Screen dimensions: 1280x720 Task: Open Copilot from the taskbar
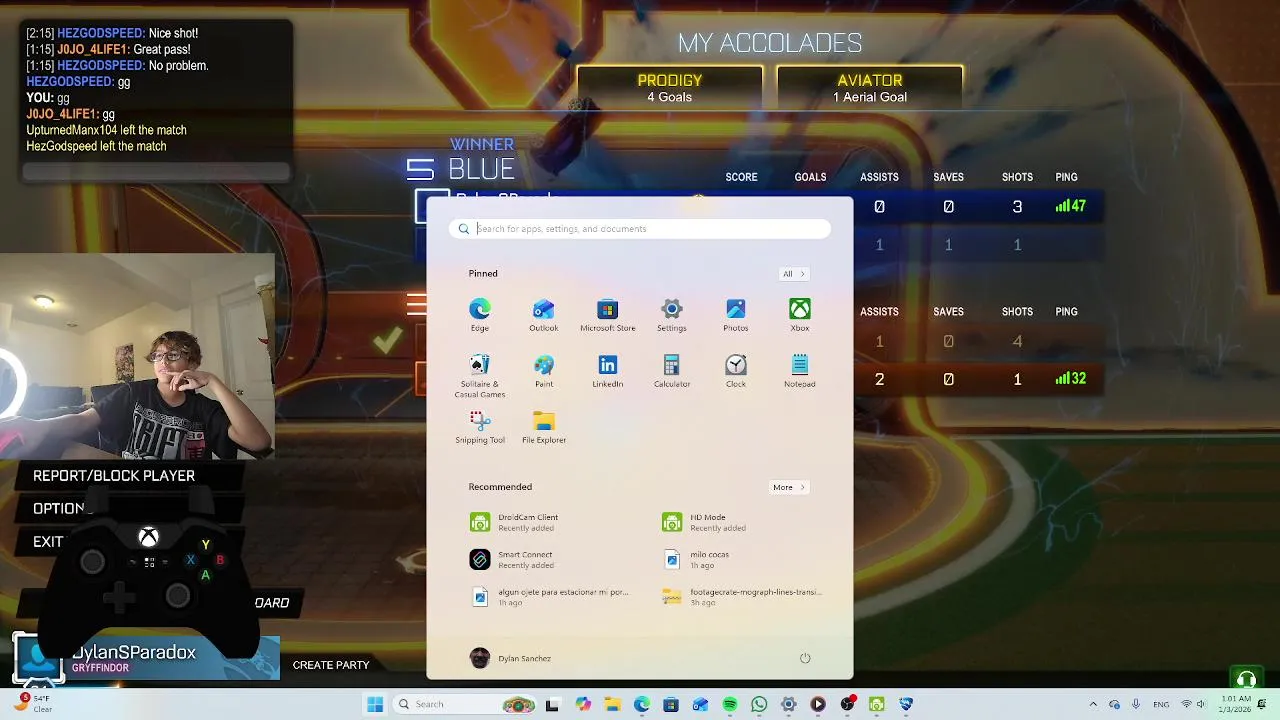583,705
